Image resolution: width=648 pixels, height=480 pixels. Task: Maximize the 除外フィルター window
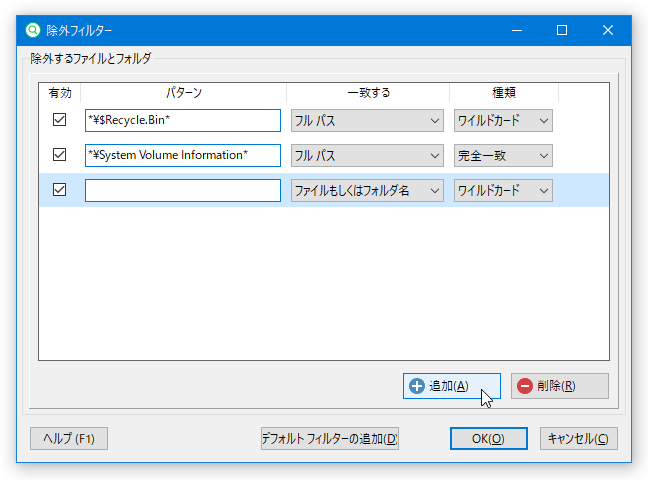coord(562,30)
